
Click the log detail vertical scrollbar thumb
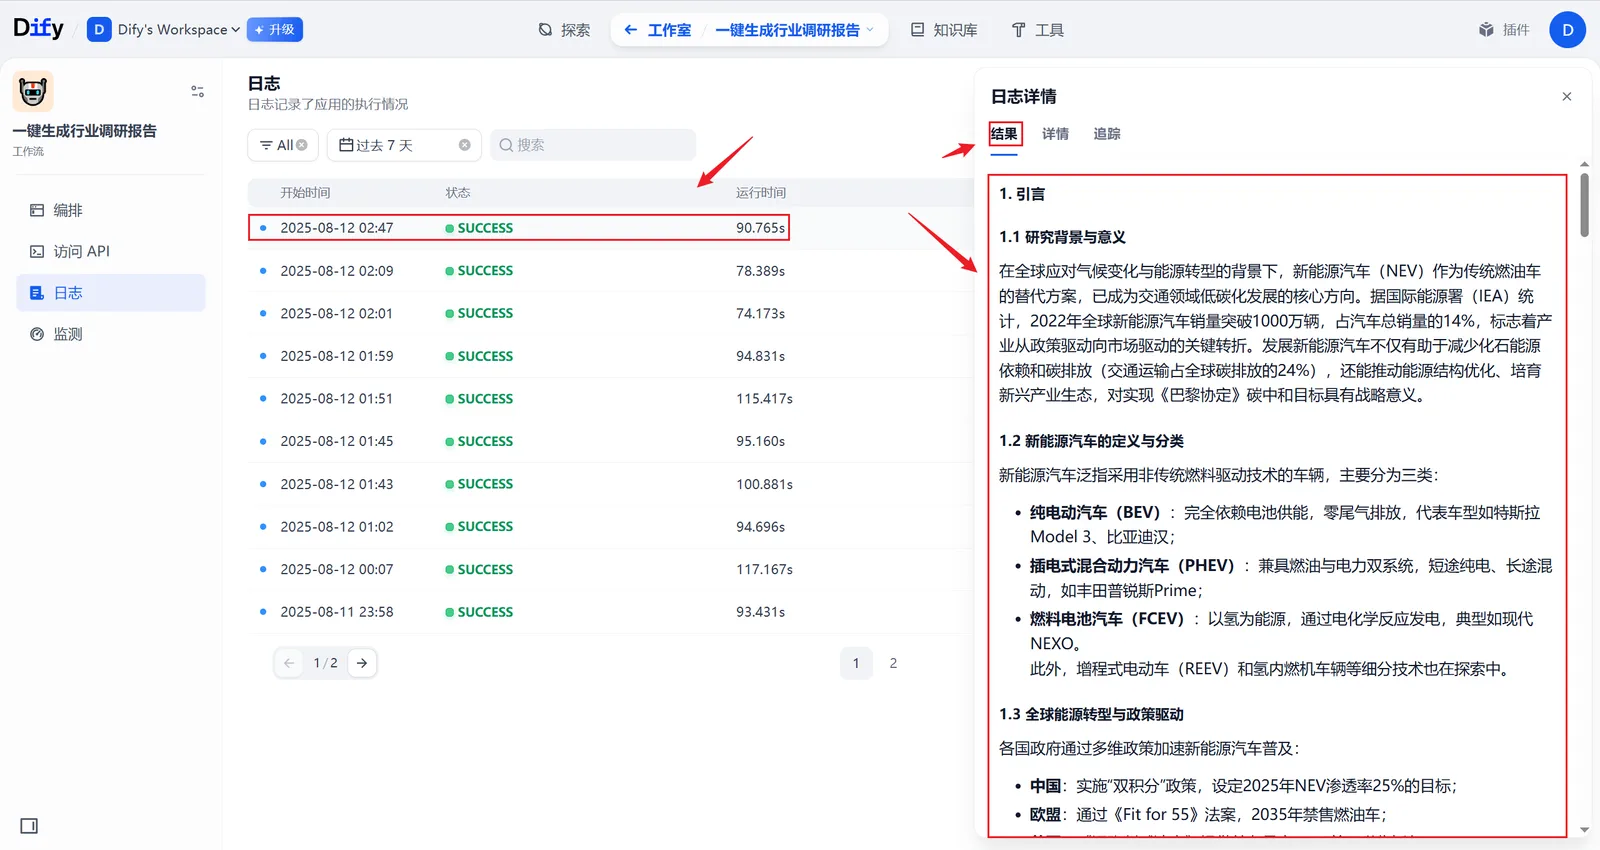[1585, 205]
